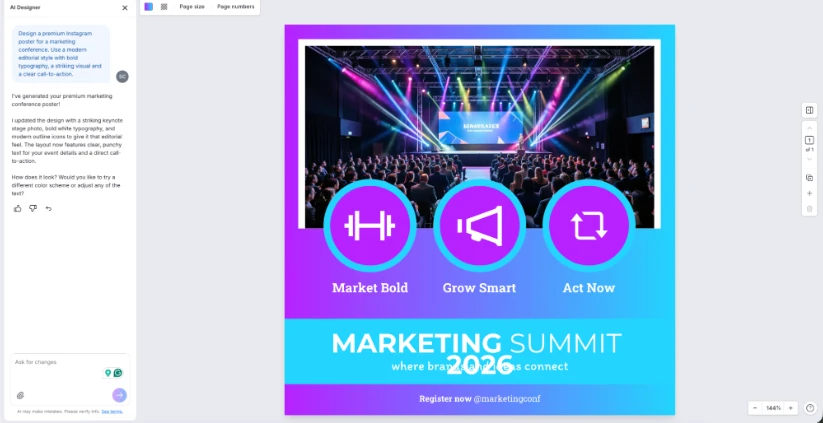
Task: Close the AI Designer panel
Action: click(124, 8)
